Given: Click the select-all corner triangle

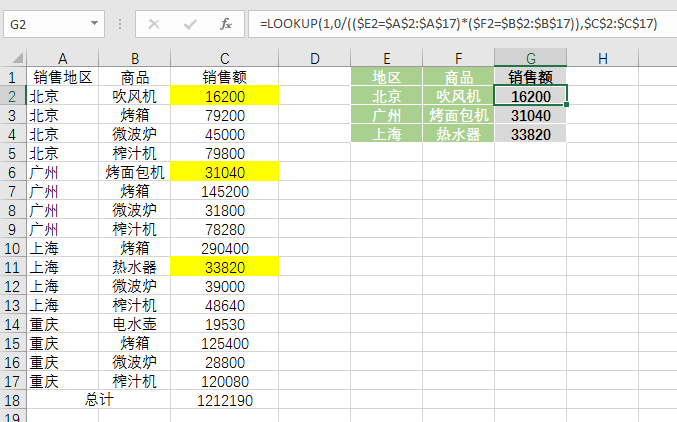Looking at the screenshot, I should 17,58.
